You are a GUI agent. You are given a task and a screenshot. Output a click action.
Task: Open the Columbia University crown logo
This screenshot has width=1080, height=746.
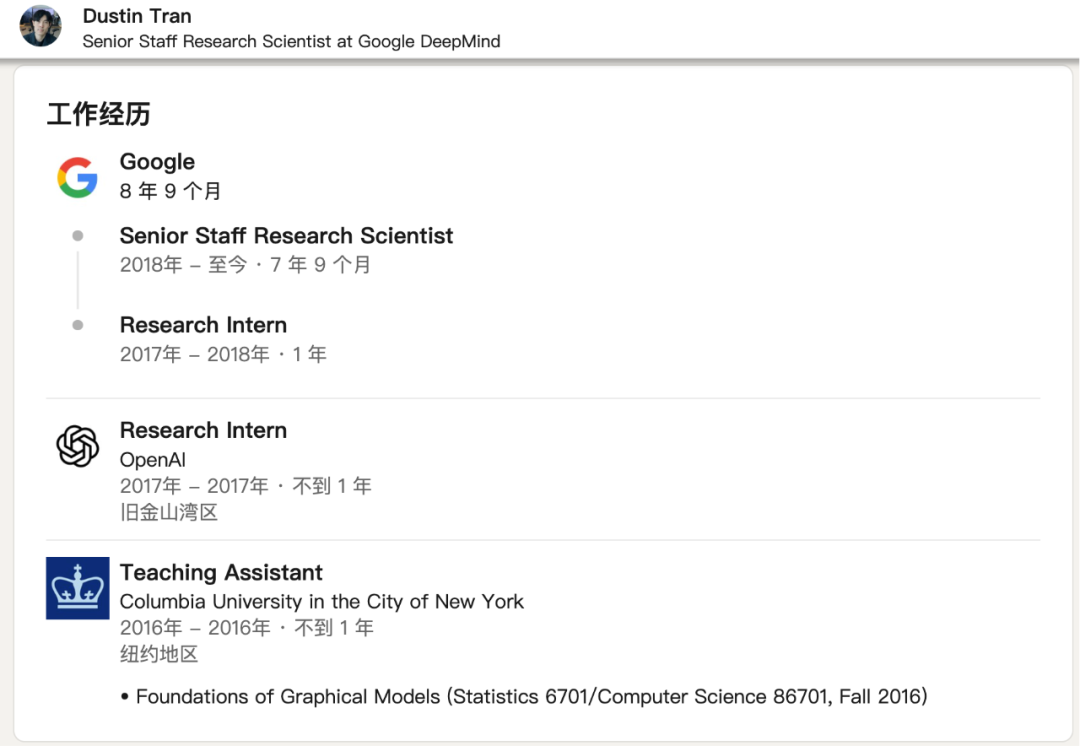click(x=77, y=588)
